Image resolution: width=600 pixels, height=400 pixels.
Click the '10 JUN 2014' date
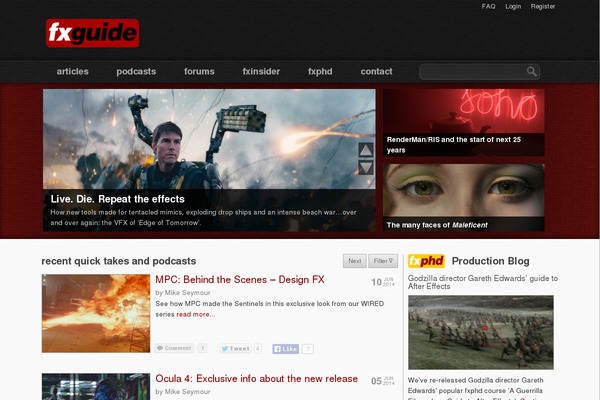[383, 282]
